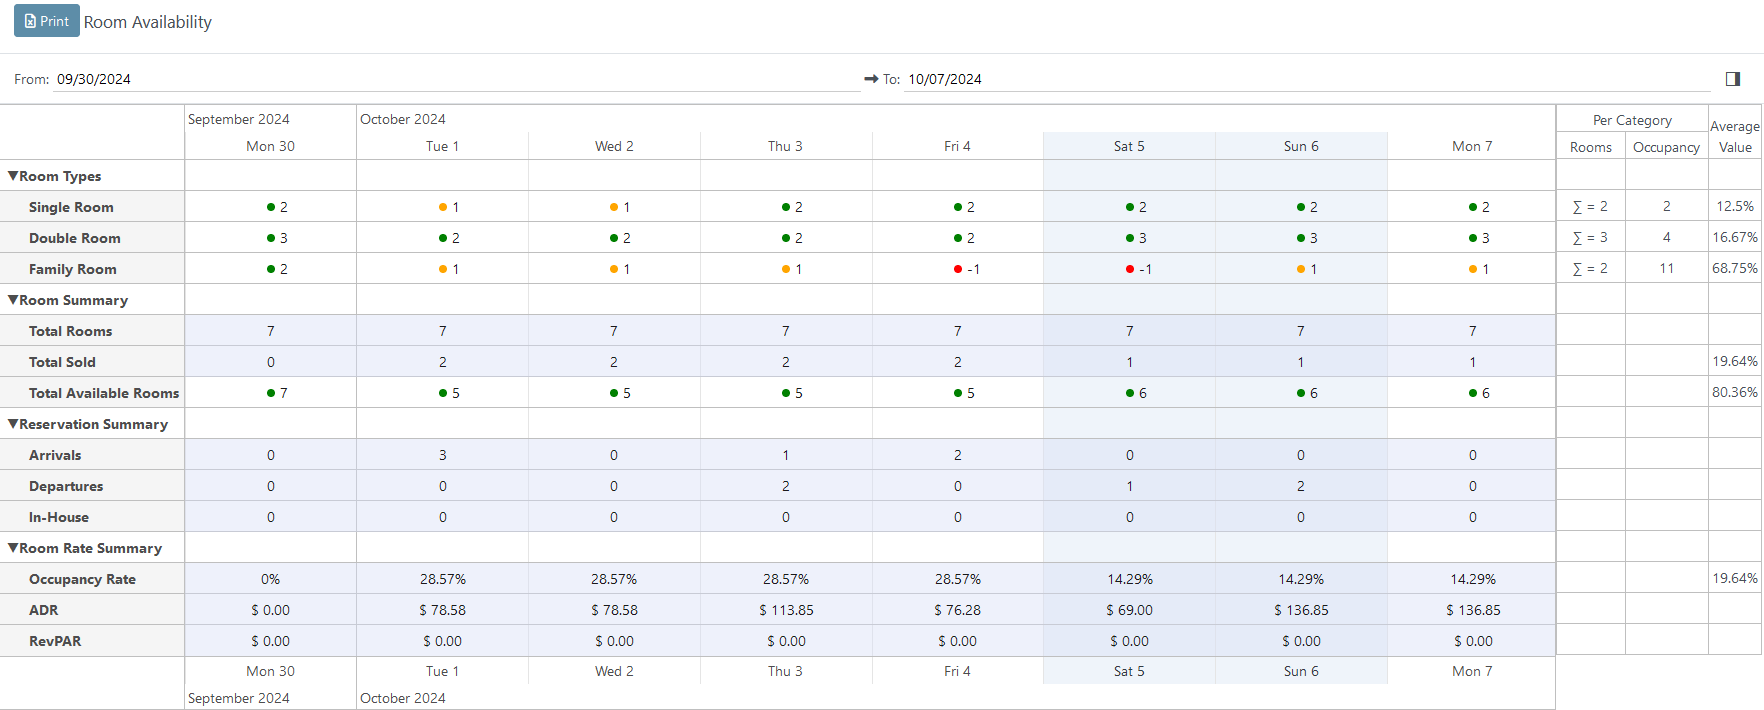
Task: Select the top Mon 30 column header
Action: click(x=270, y=146)
